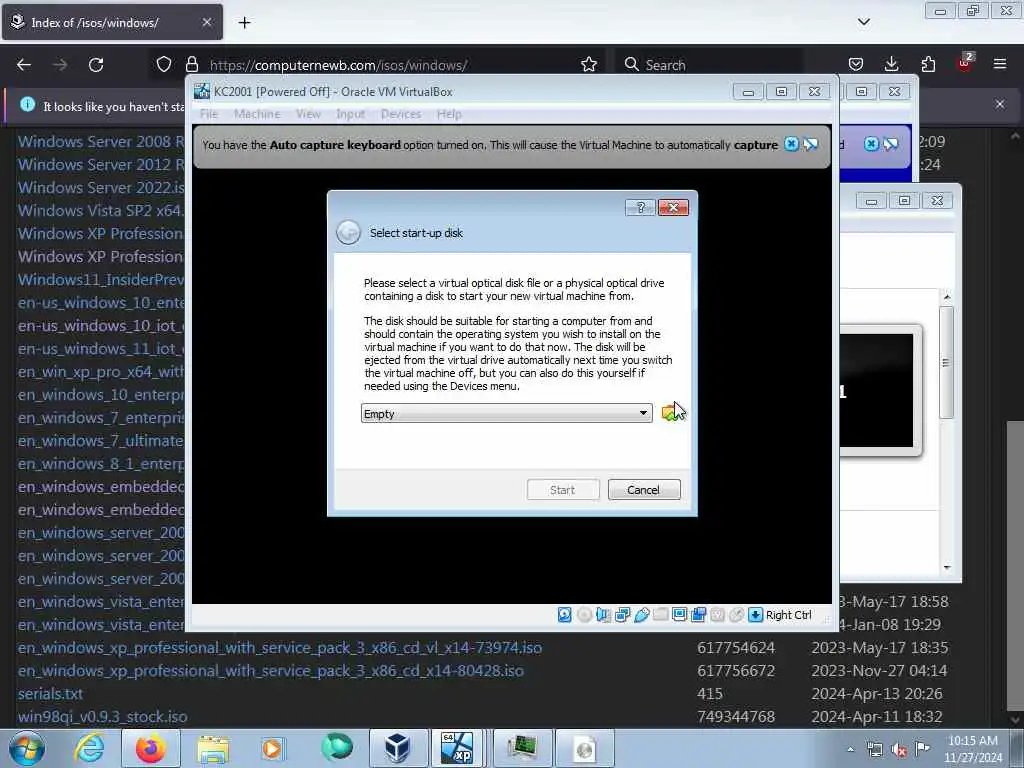The width and height of the screenshot is (1024, 768).
Task: Open the Help menu in VirtualBox
Action: (449, 114)
